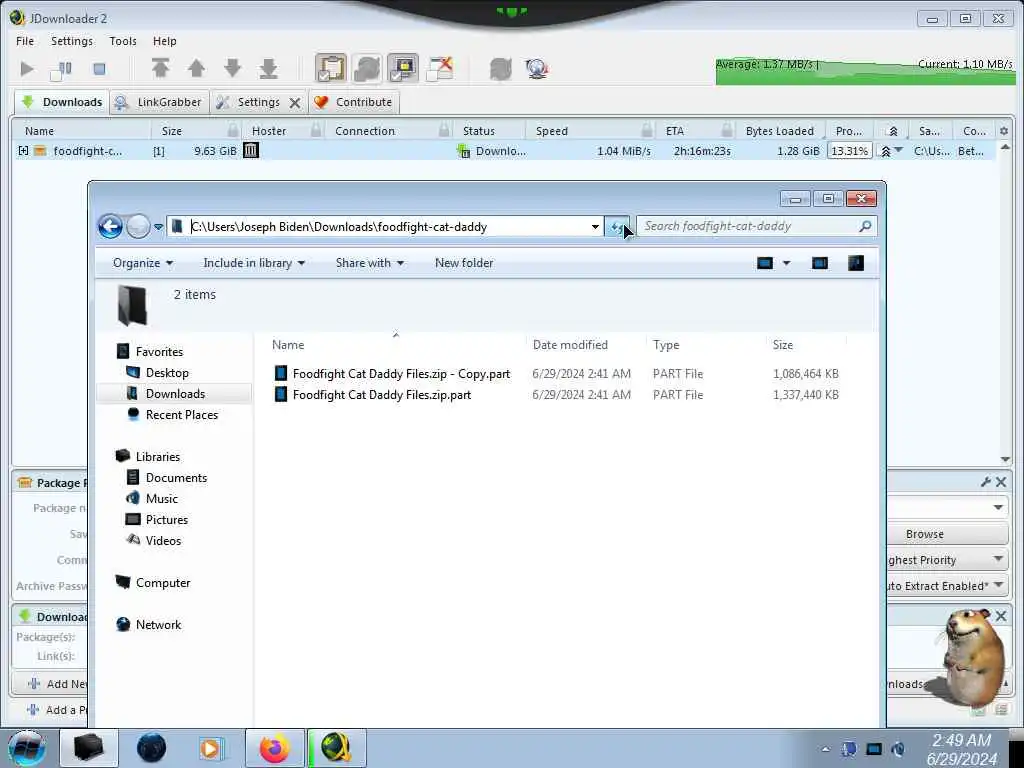Move selected package to the bottom
This screenshot has width=1024, height=768.
[x=268, y=68]
